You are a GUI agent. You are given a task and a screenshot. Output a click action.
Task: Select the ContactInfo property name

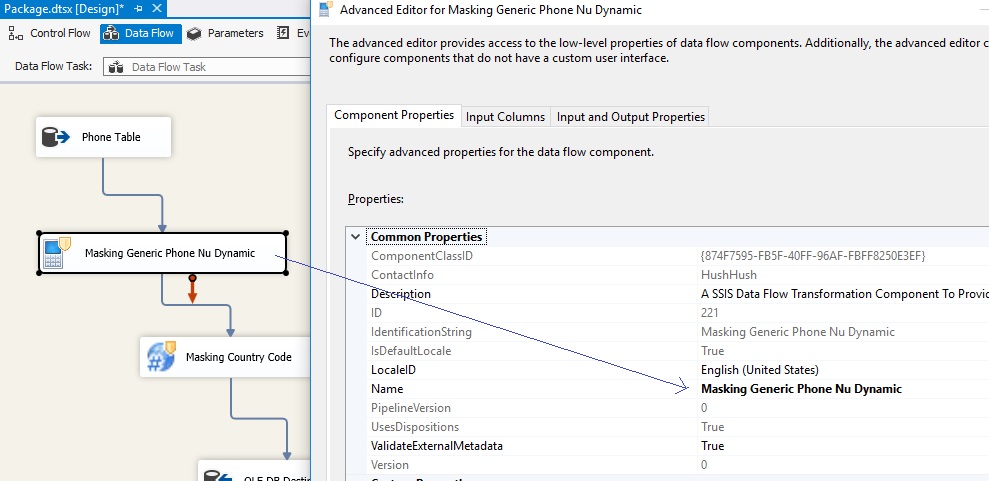402,275
